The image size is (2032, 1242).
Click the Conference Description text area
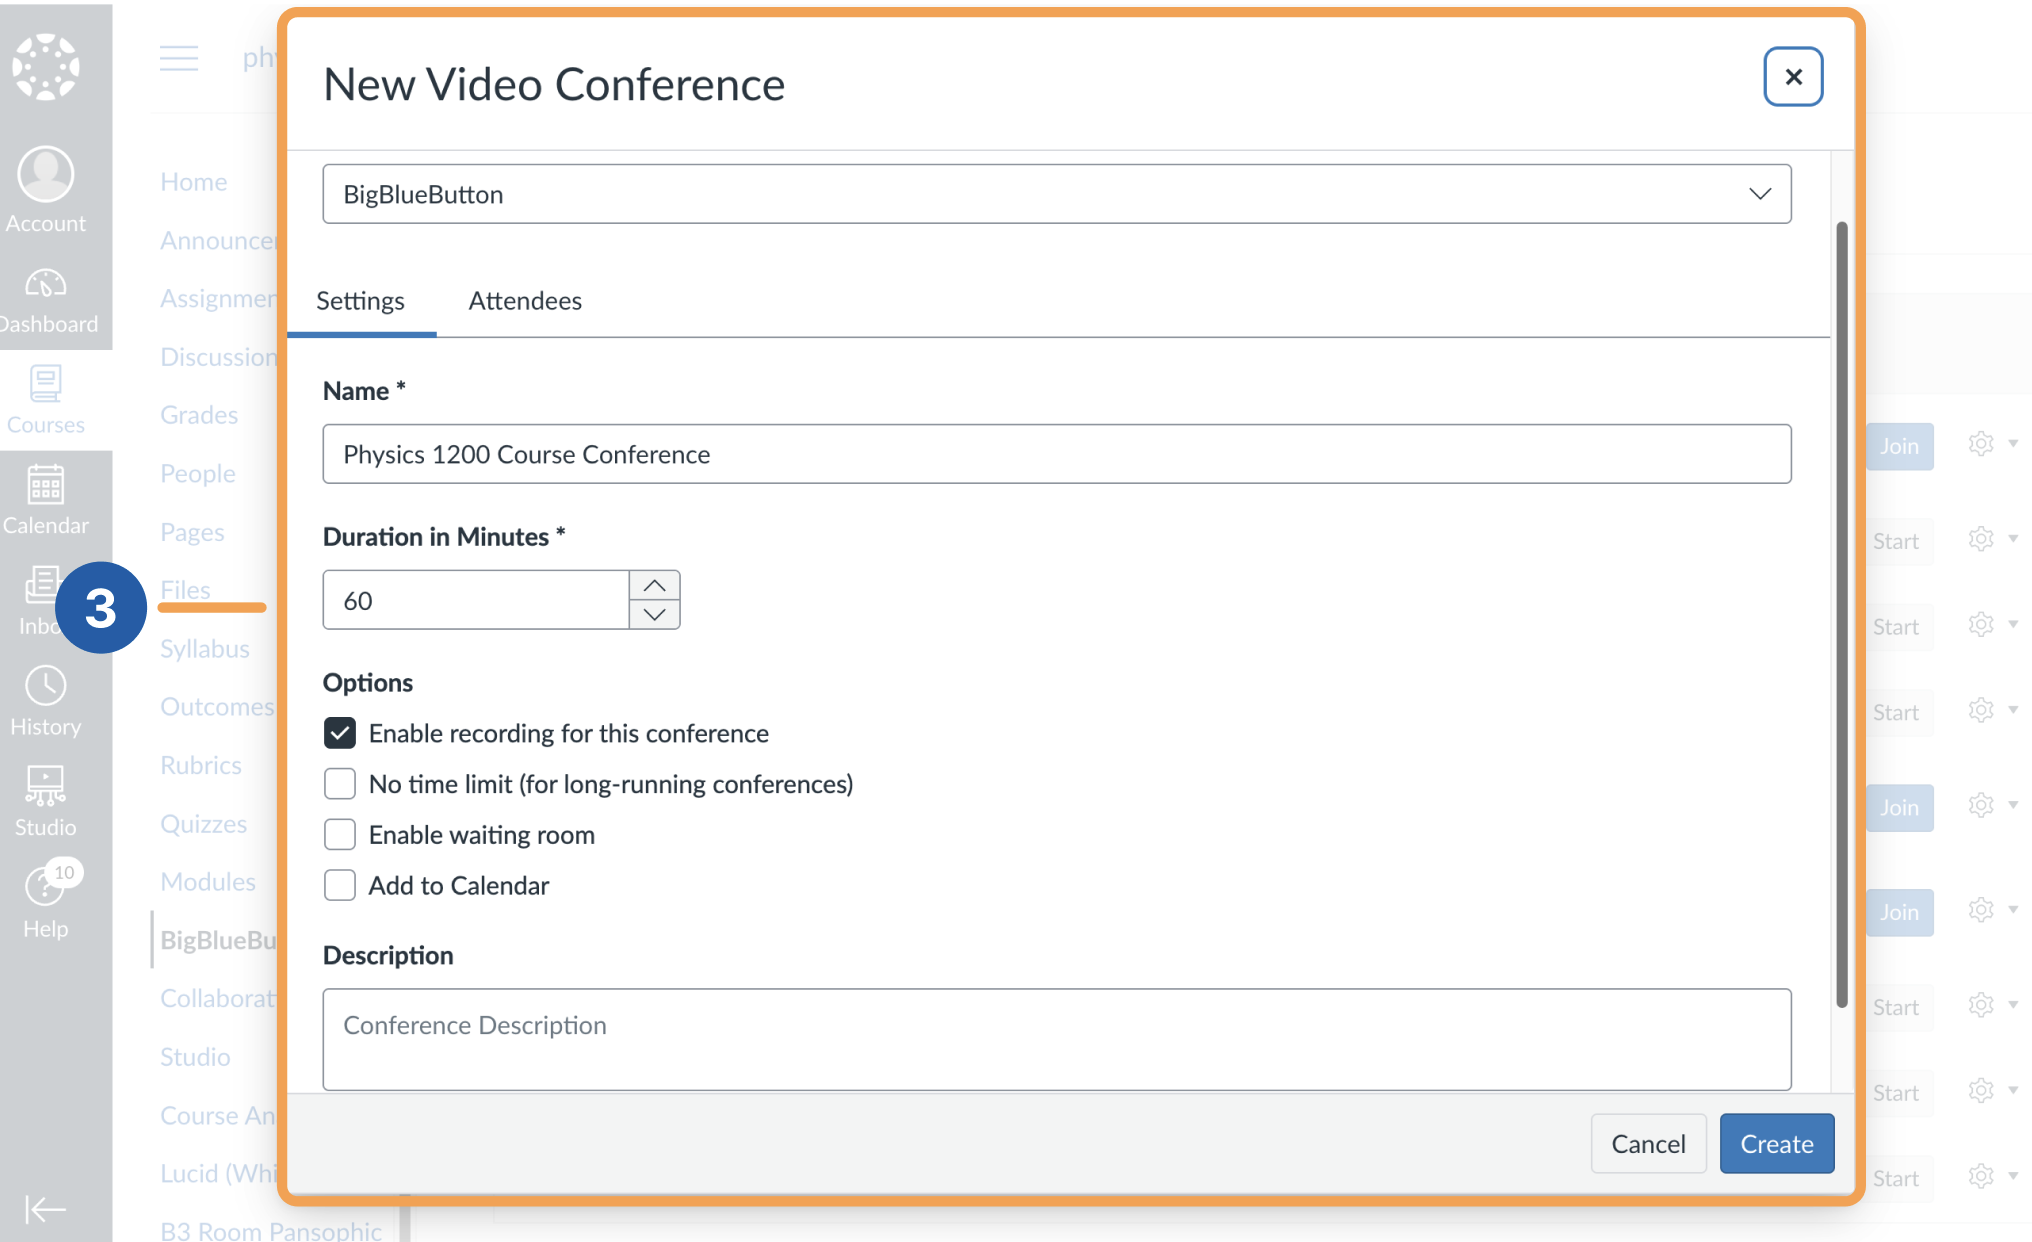coord(1056,1039)
